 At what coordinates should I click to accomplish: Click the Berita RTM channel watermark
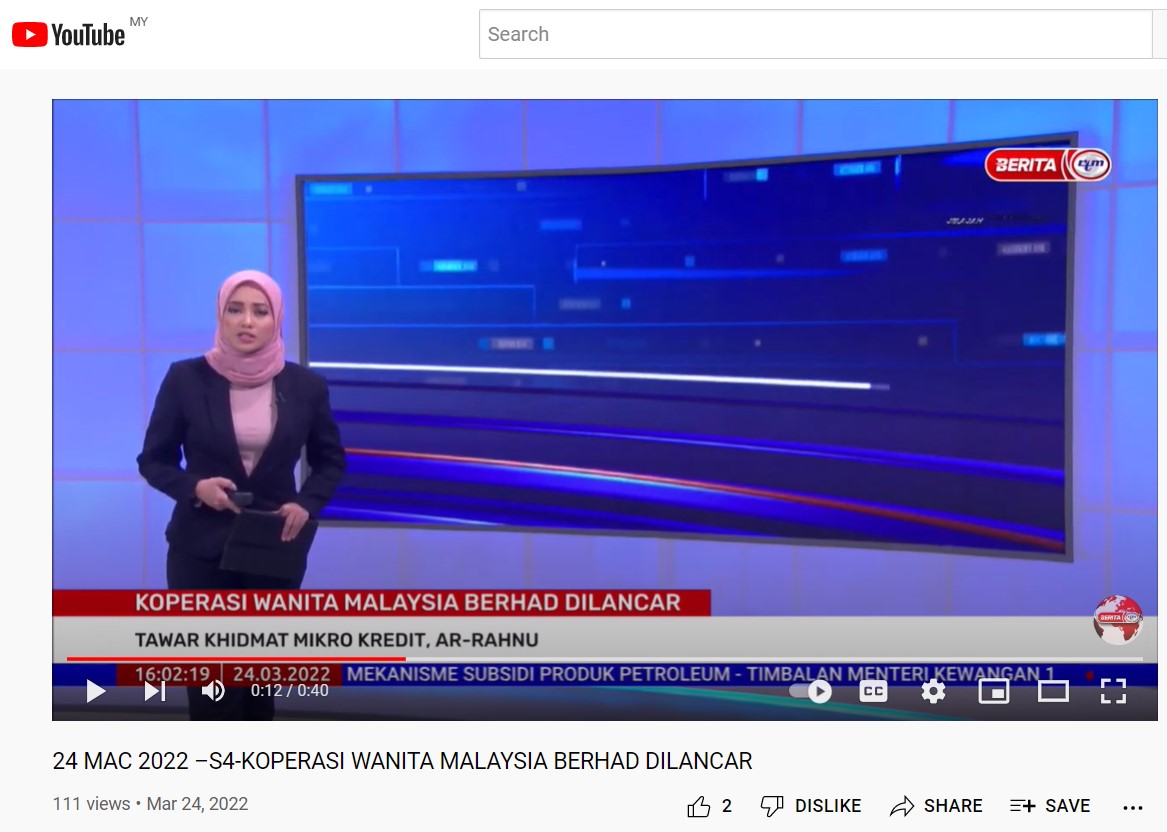(x=1117, y=619)
